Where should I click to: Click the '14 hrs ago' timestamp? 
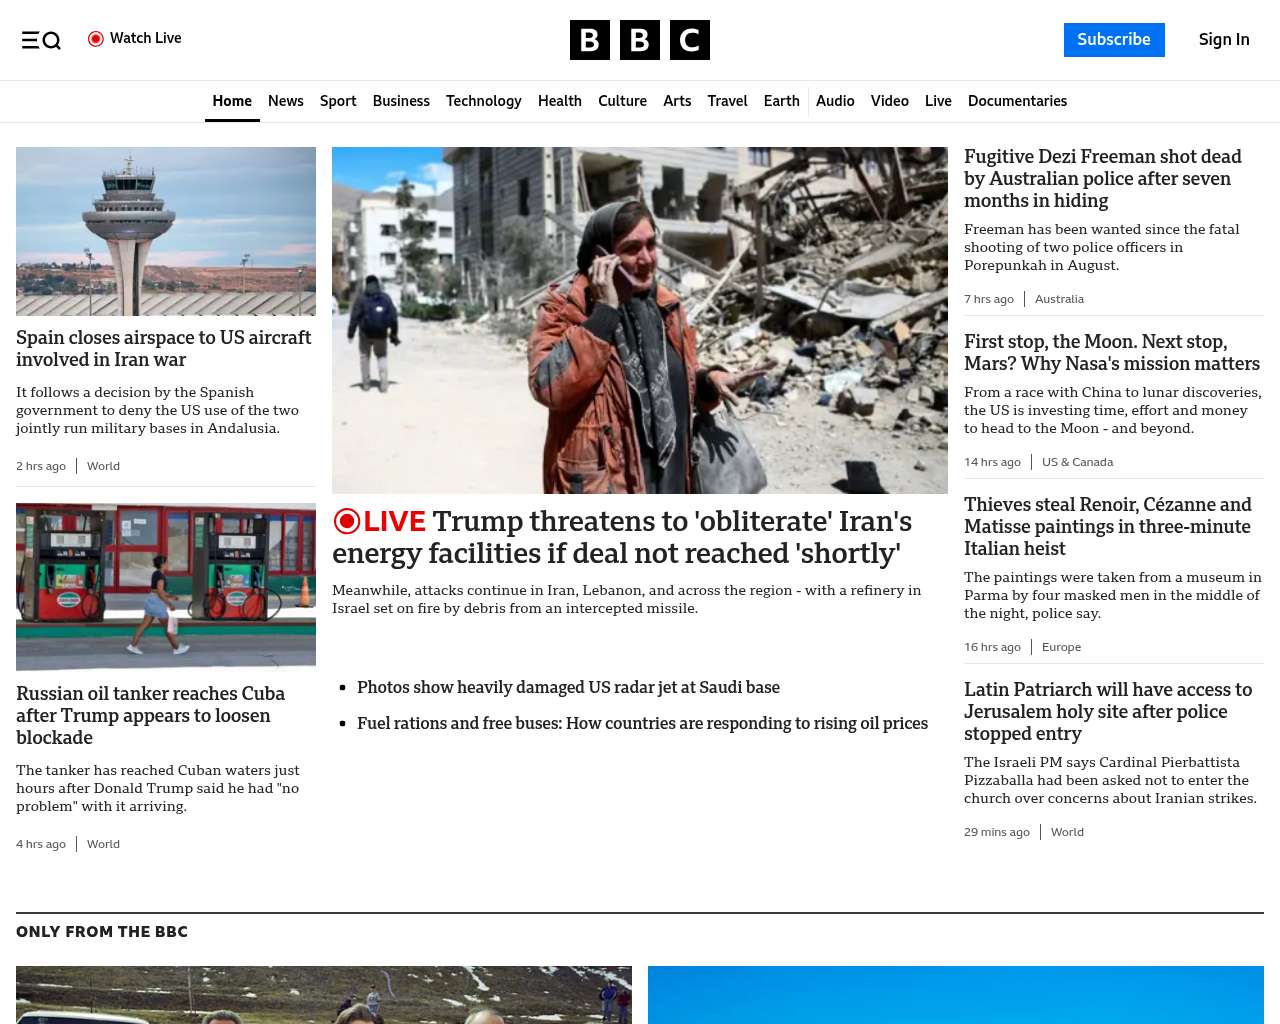coord(992,462)
